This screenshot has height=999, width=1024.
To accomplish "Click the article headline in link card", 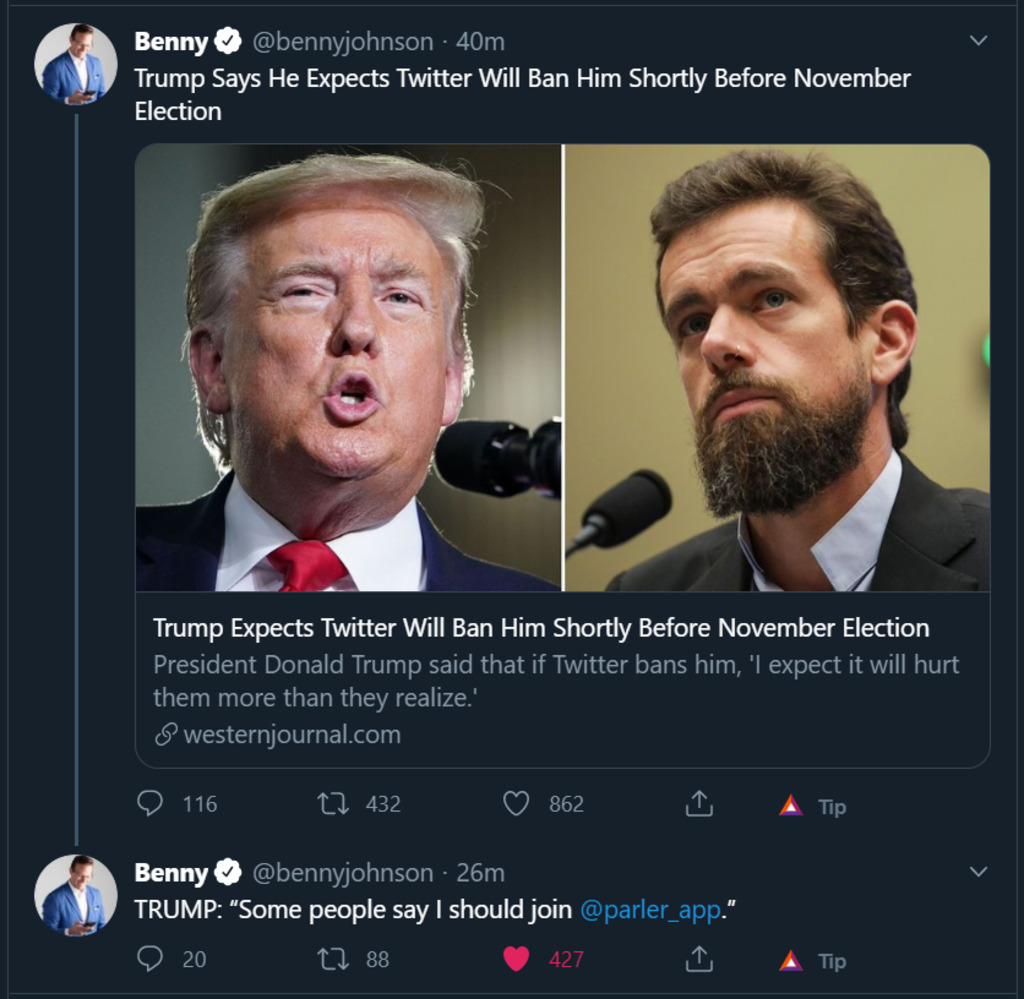I will click(x=541, y=628).
